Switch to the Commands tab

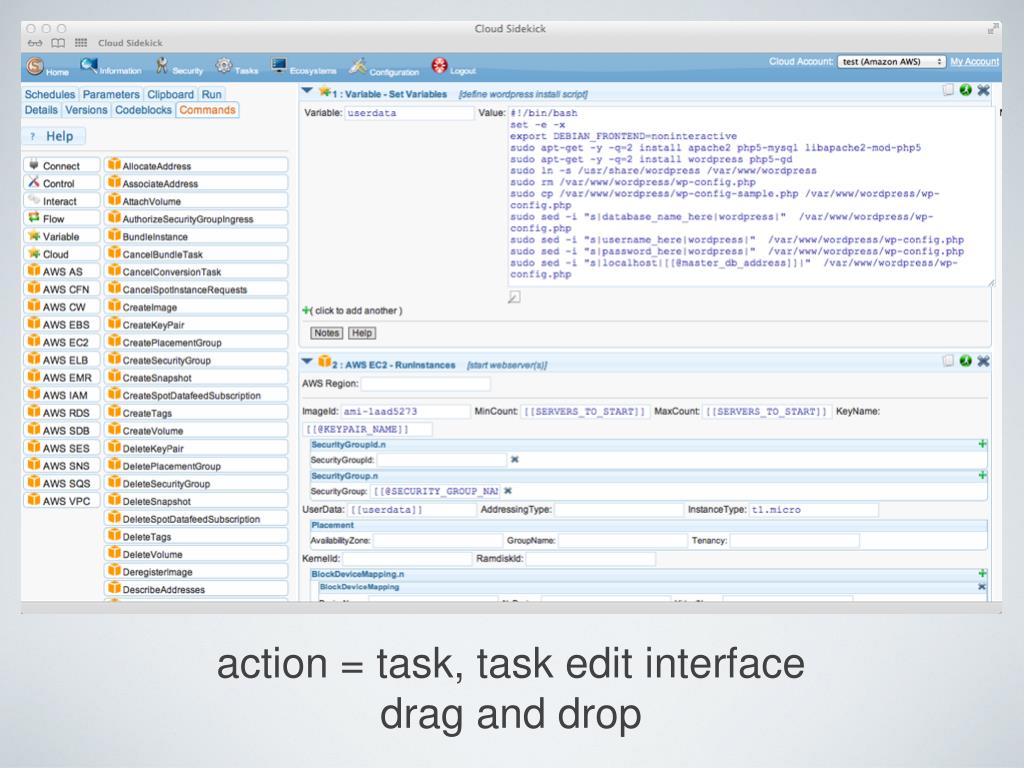pos(208,110)
